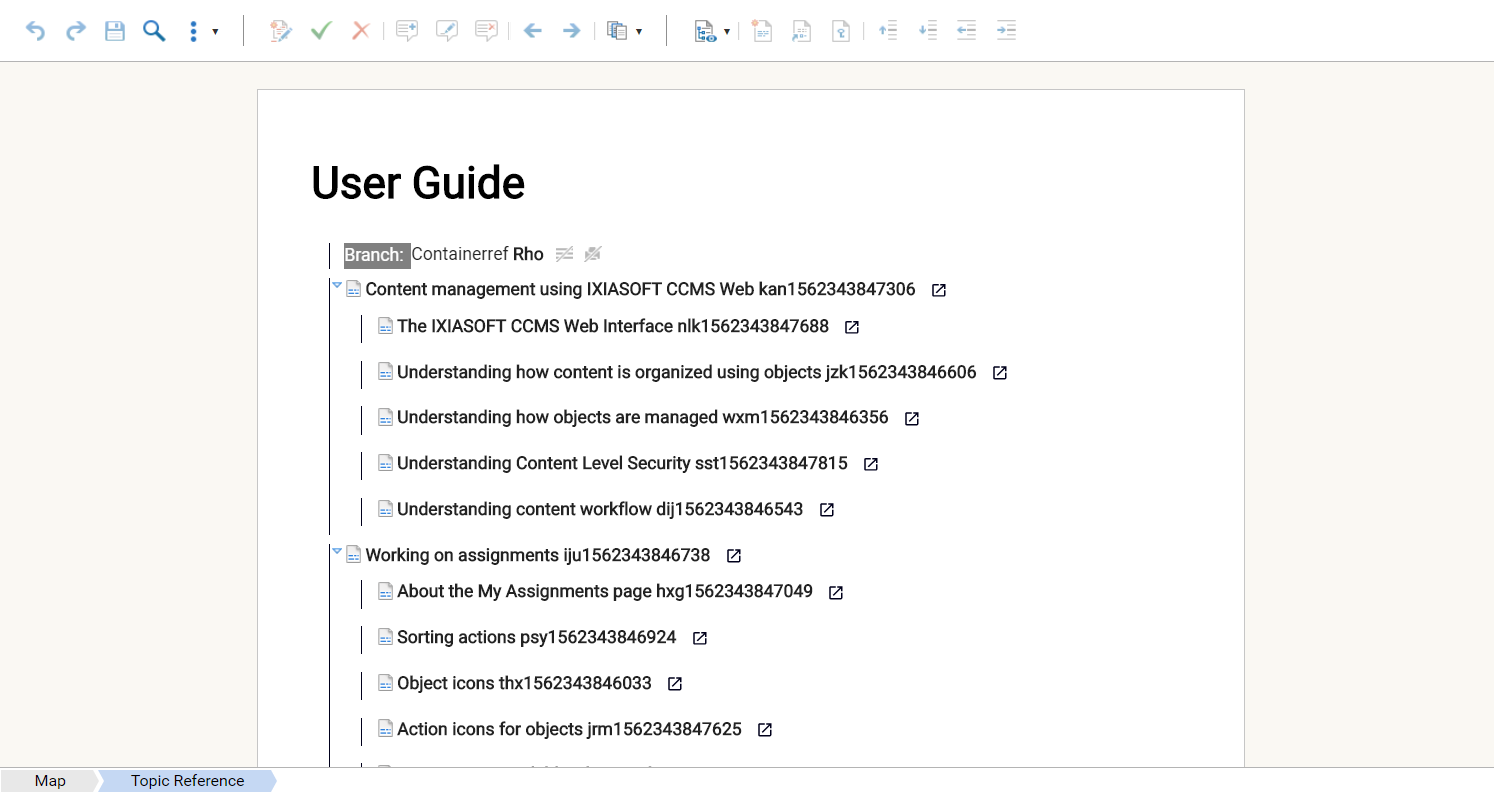Select The IXIASOFT CCMS Web Interface topic
The width and height of the screenshot is (1494, 793).
click(x=613, y=326)
